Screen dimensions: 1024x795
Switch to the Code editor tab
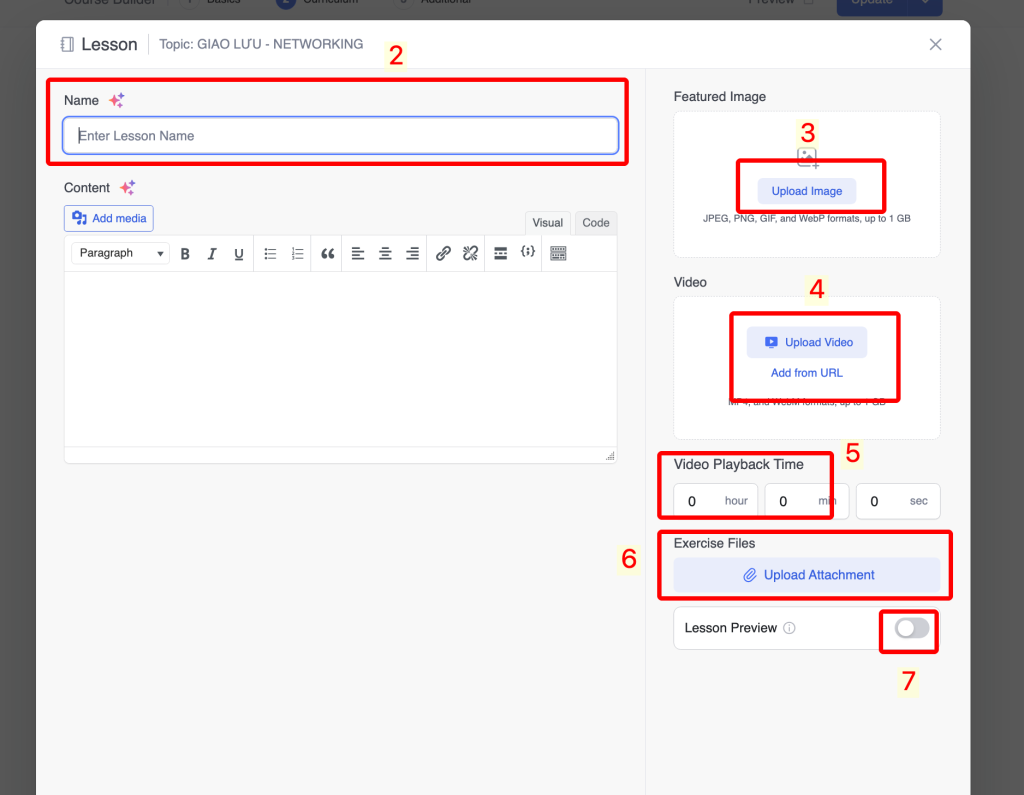pyautogui.click(x=596, y=223)
